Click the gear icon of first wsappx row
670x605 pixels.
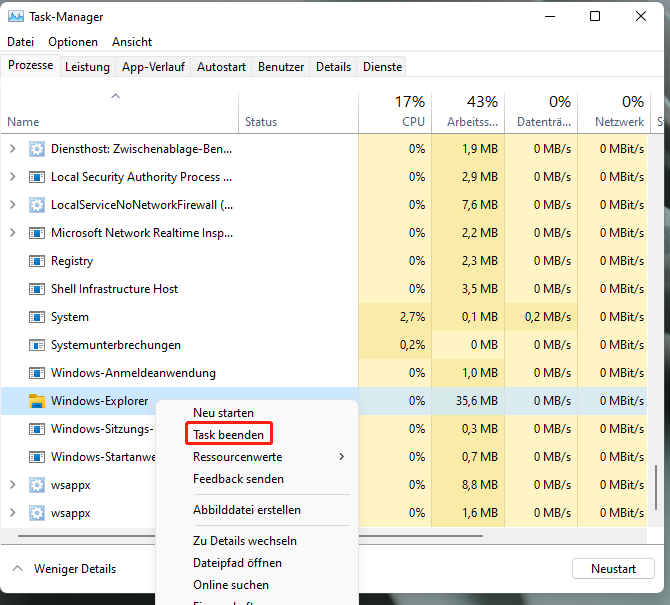coord(37,485)
